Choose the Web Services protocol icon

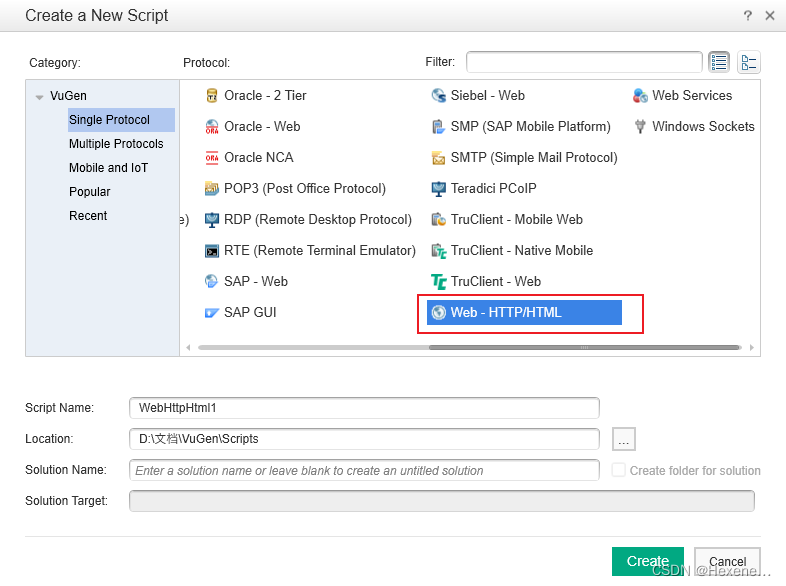640,95
